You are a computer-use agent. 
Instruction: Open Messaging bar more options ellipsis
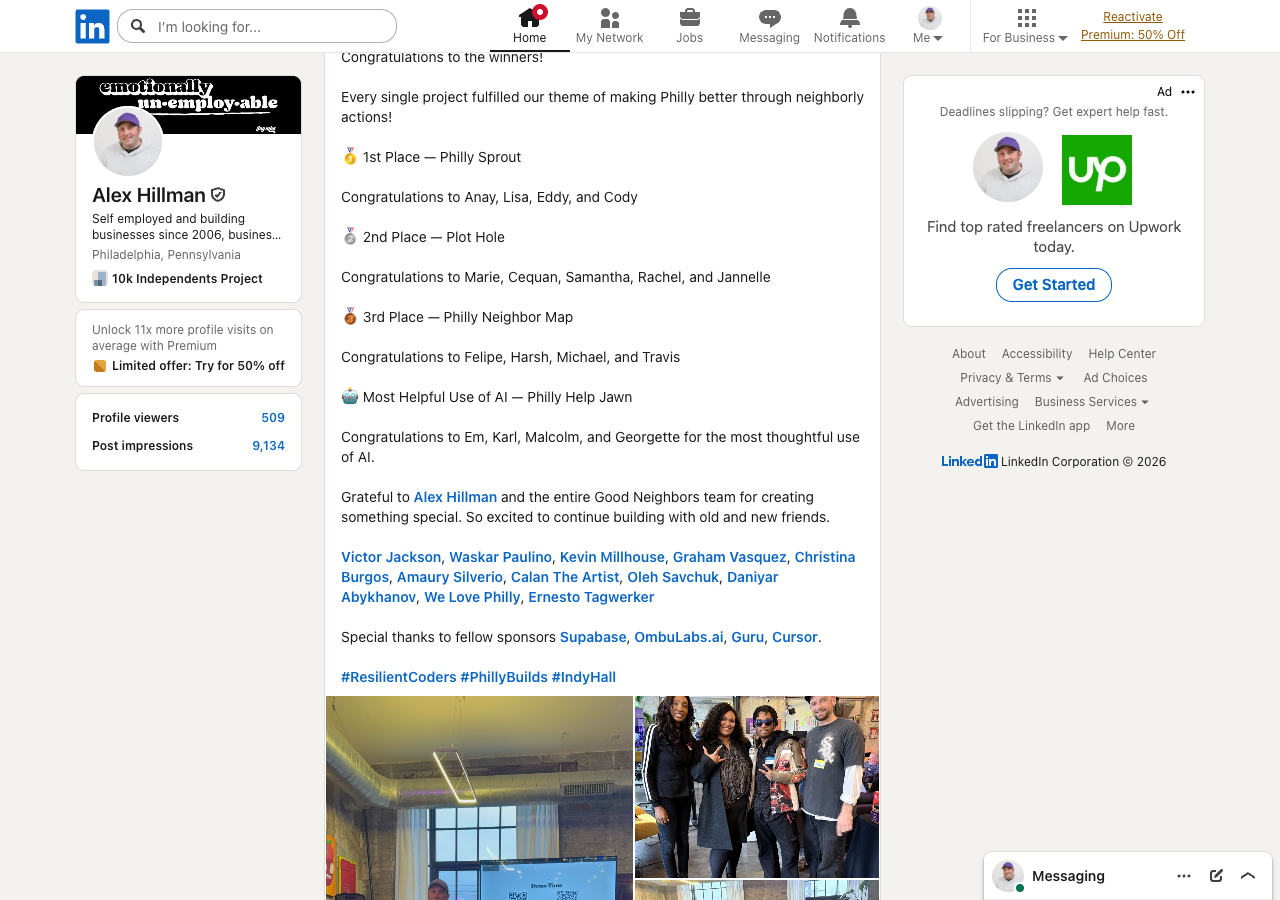(1184, 876)
